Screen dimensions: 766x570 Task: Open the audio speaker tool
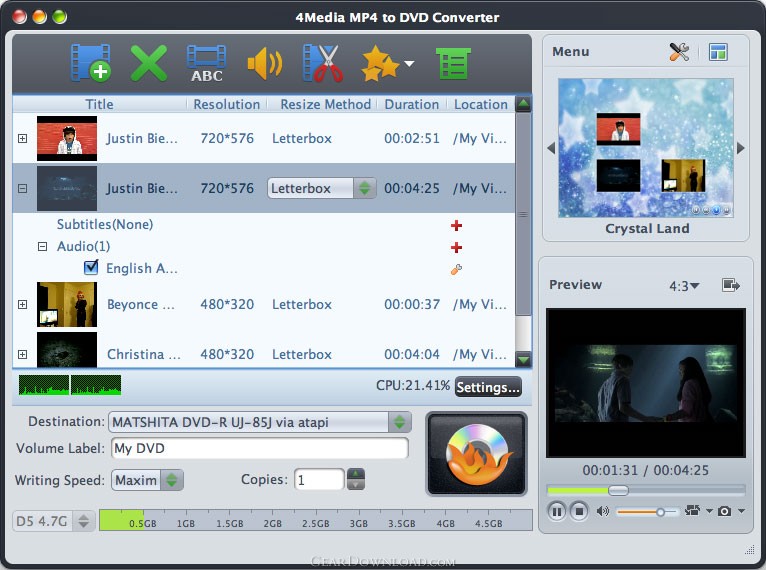(265, 63)
